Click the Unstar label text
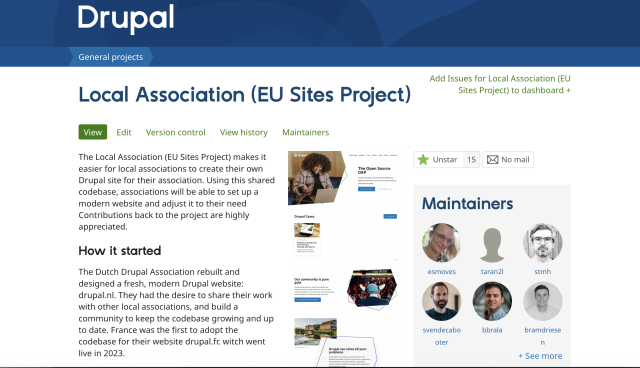 click(445, 160)
